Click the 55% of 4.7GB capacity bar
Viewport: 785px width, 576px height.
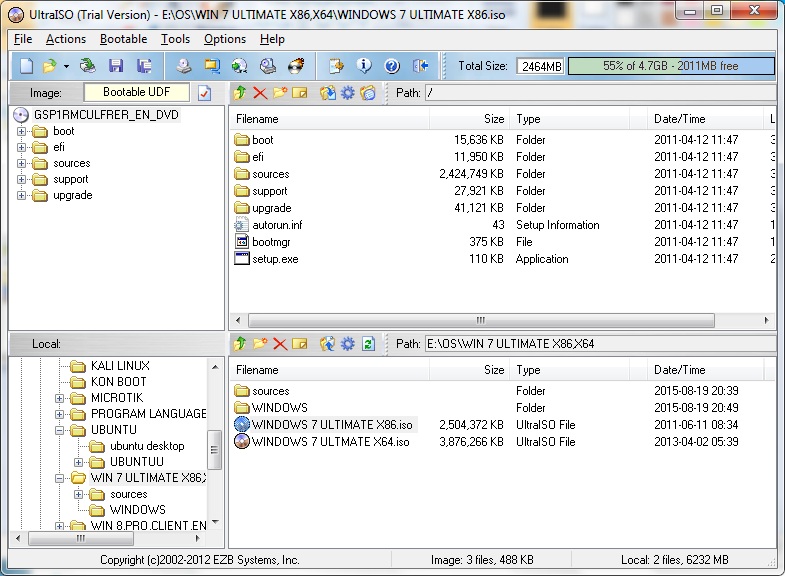pos(671,66)
